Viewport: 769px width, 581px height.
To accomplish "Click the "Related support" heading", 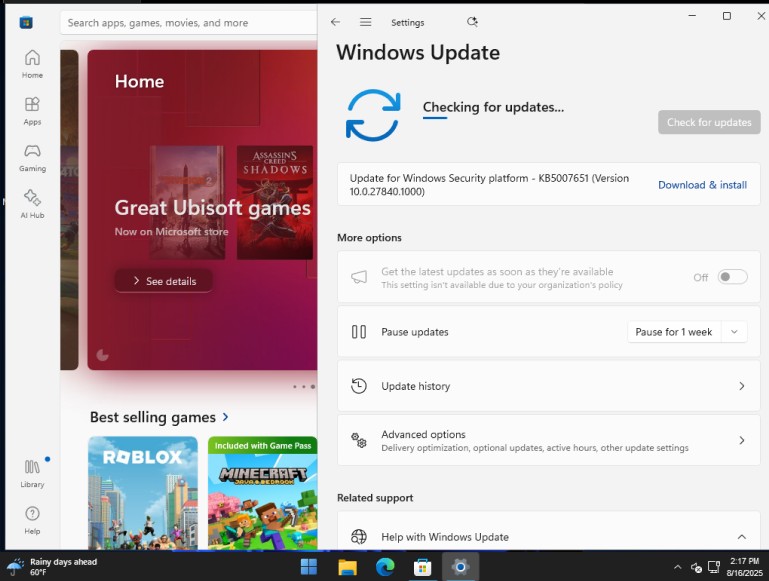I will [x=375, y=498].
